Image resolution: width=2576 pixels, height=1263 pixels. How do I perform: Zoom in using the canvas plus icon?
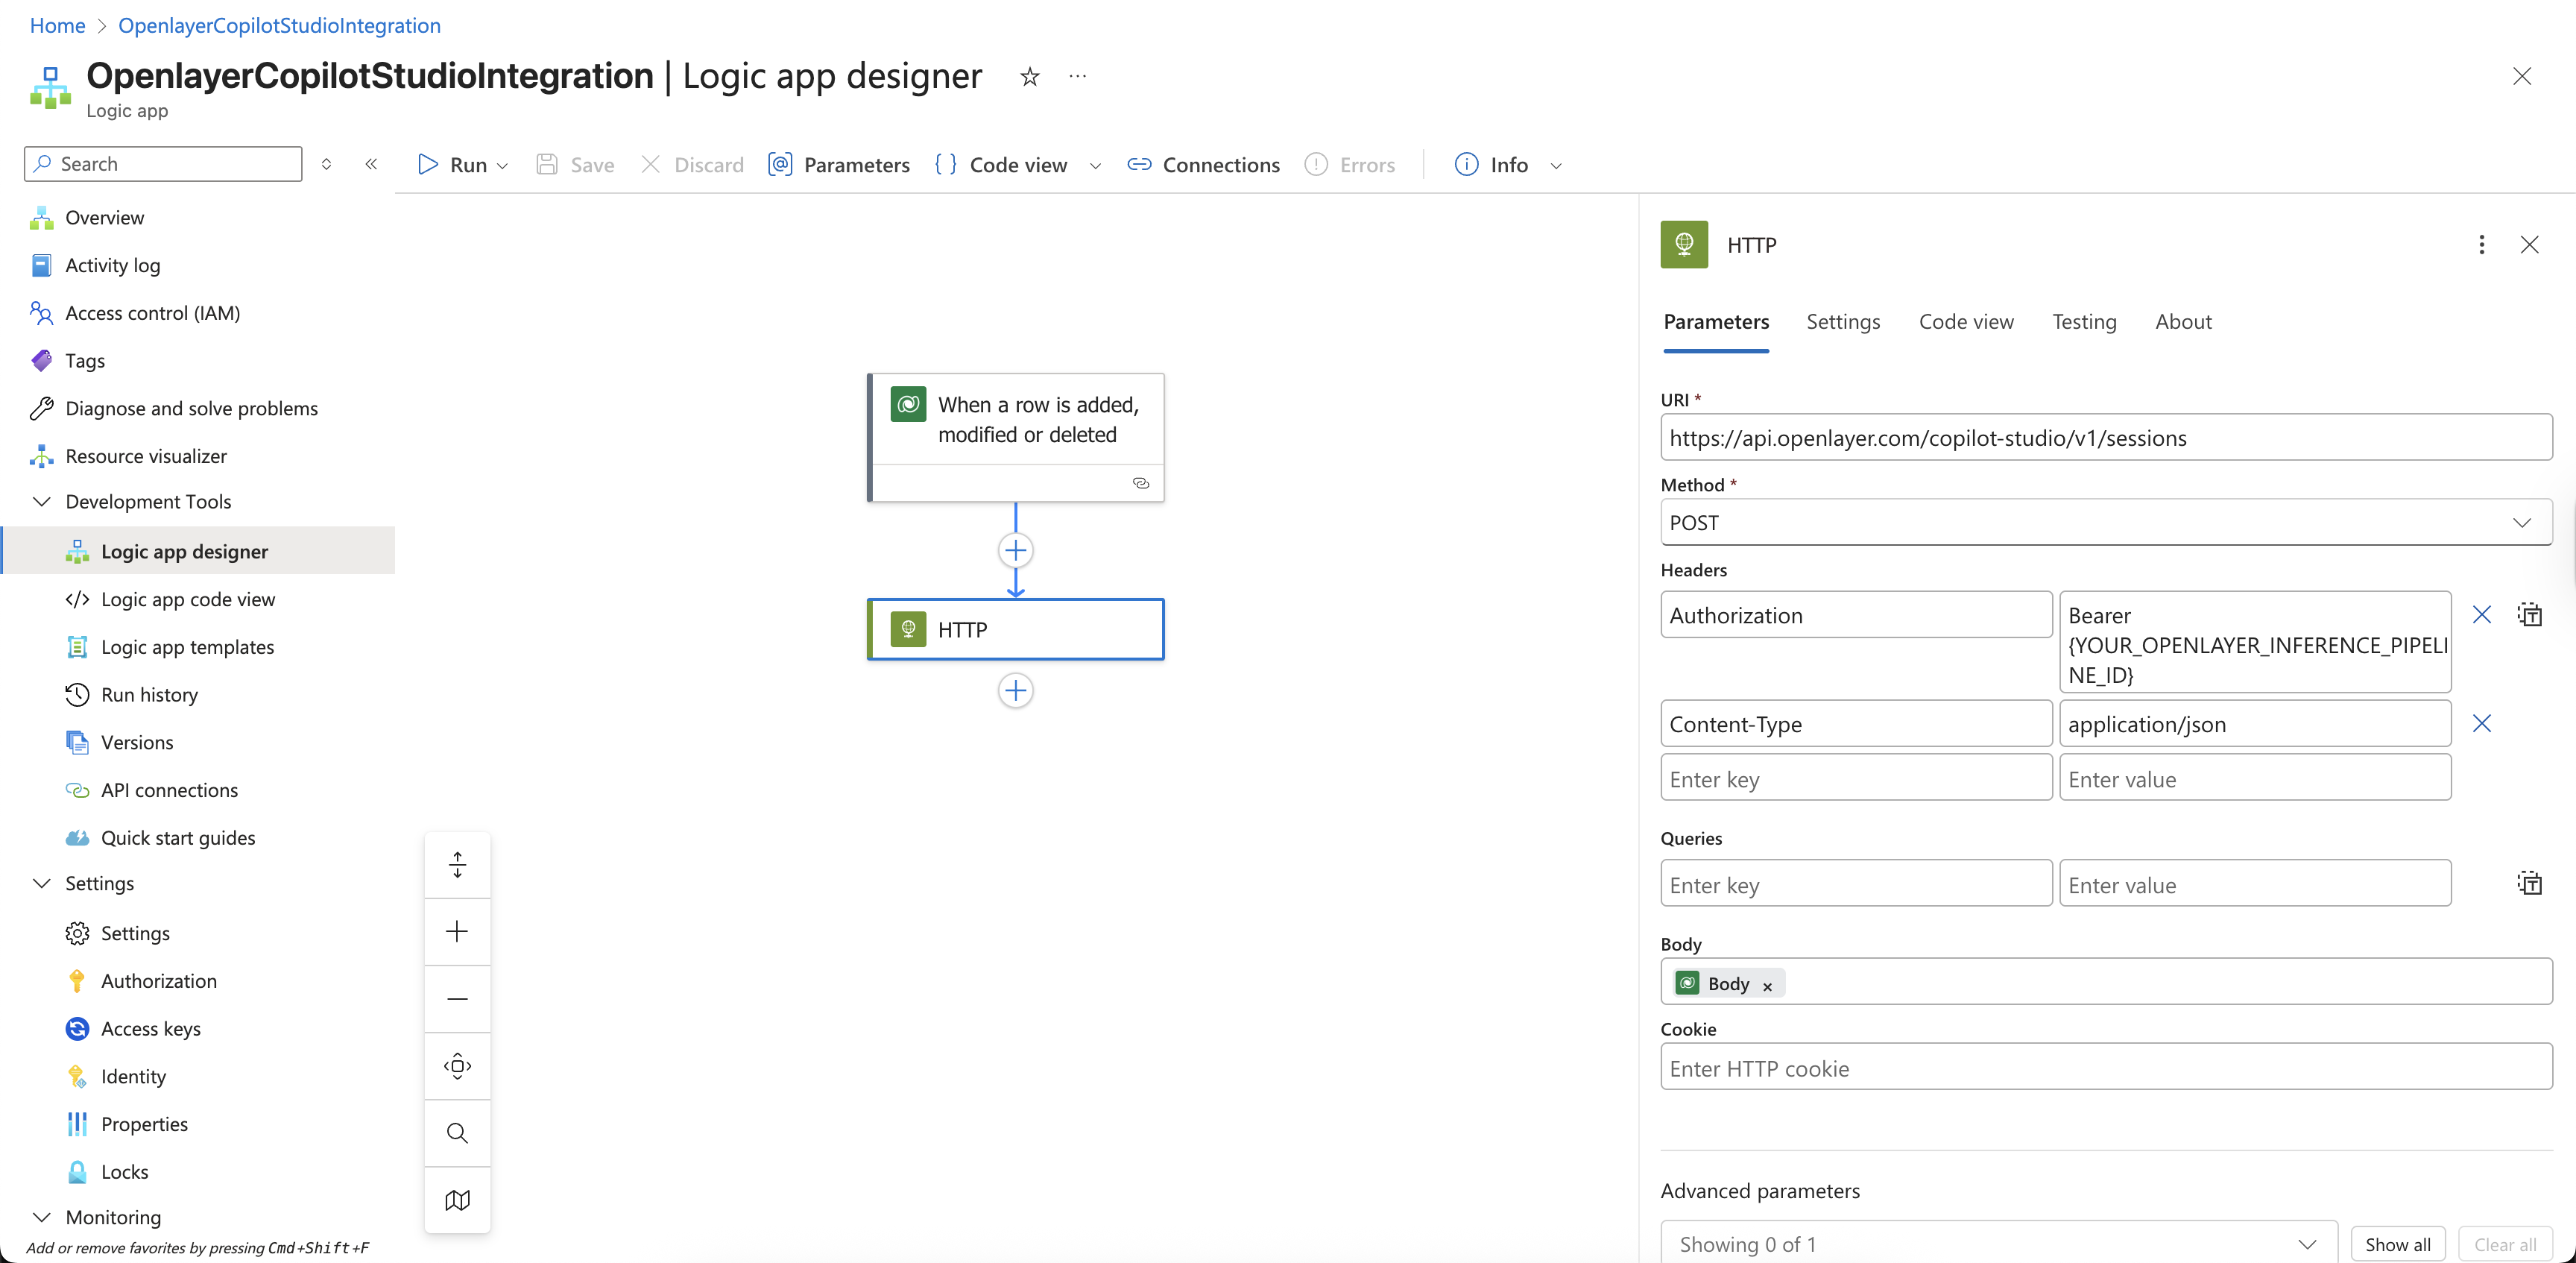[x=457, y=931]
